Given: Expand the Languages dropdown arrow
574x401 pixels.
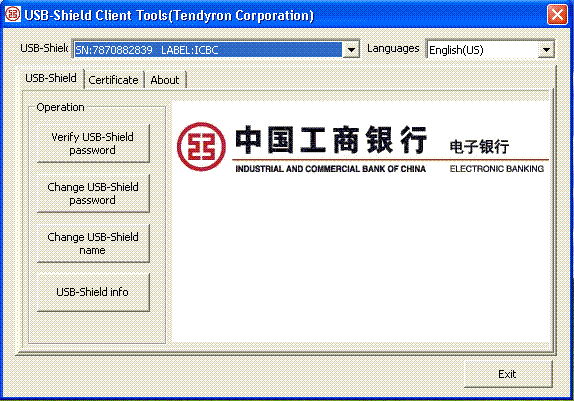Looking at the screenshot, I should [546, 49].
